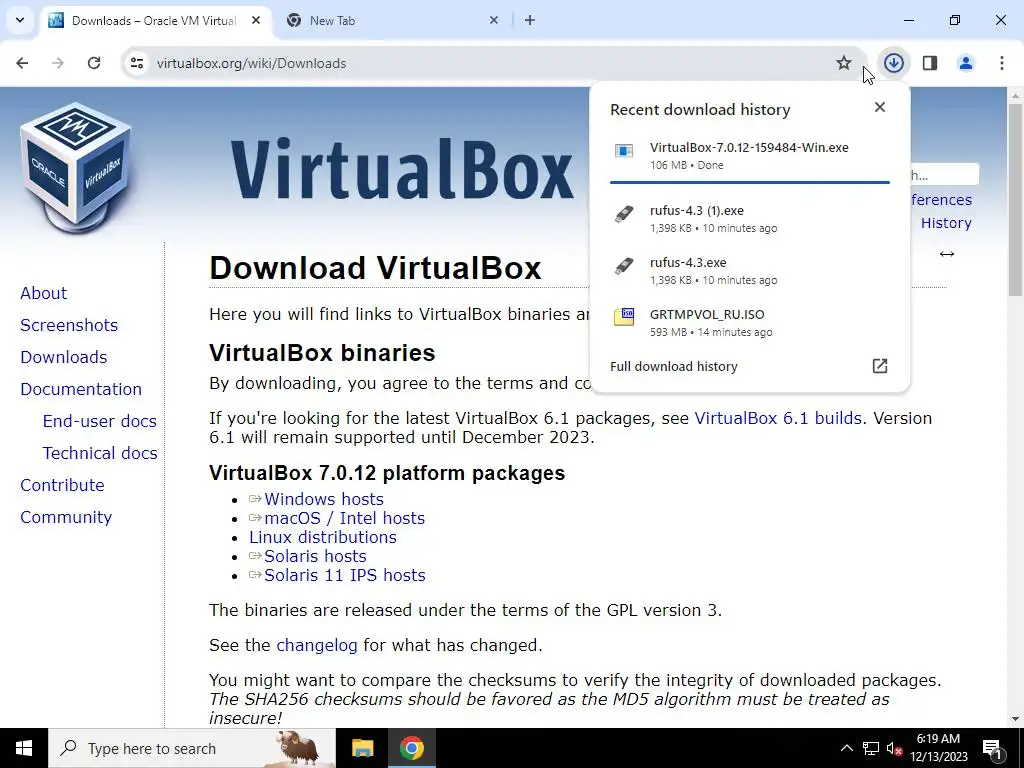Viewport: 1024px width, 768px height.
Task: Click the rufus-4.3.exe USB icon
Action: 624,266
